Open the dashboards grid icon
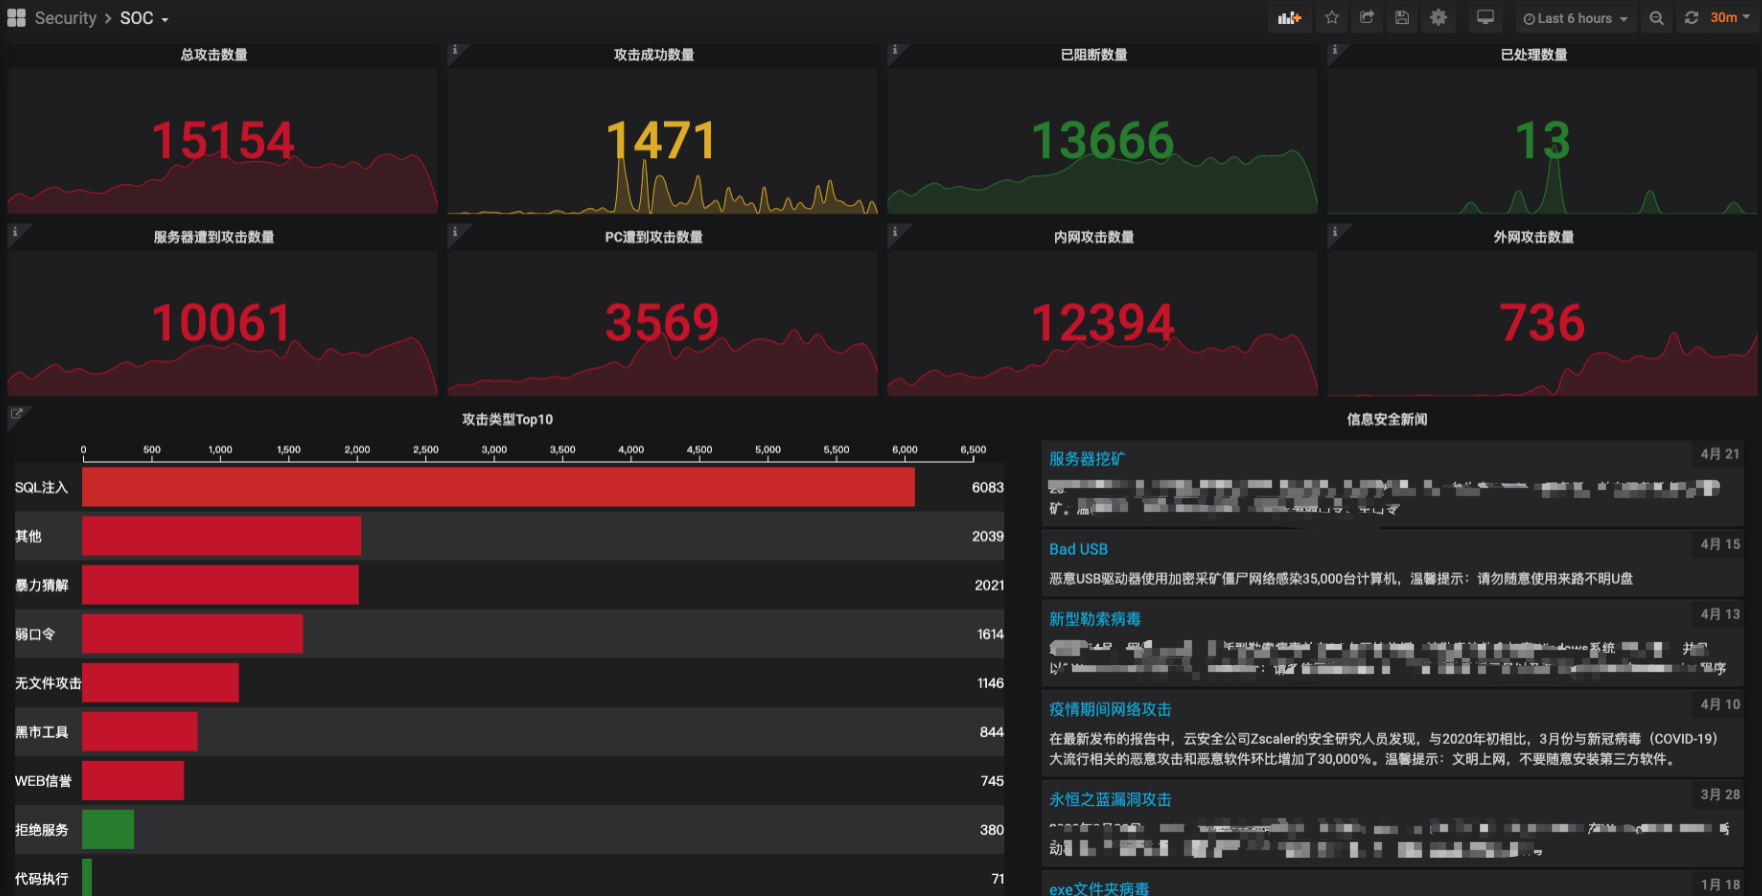This screenshot has height=896, width=1762. click(x=16, y=18)
